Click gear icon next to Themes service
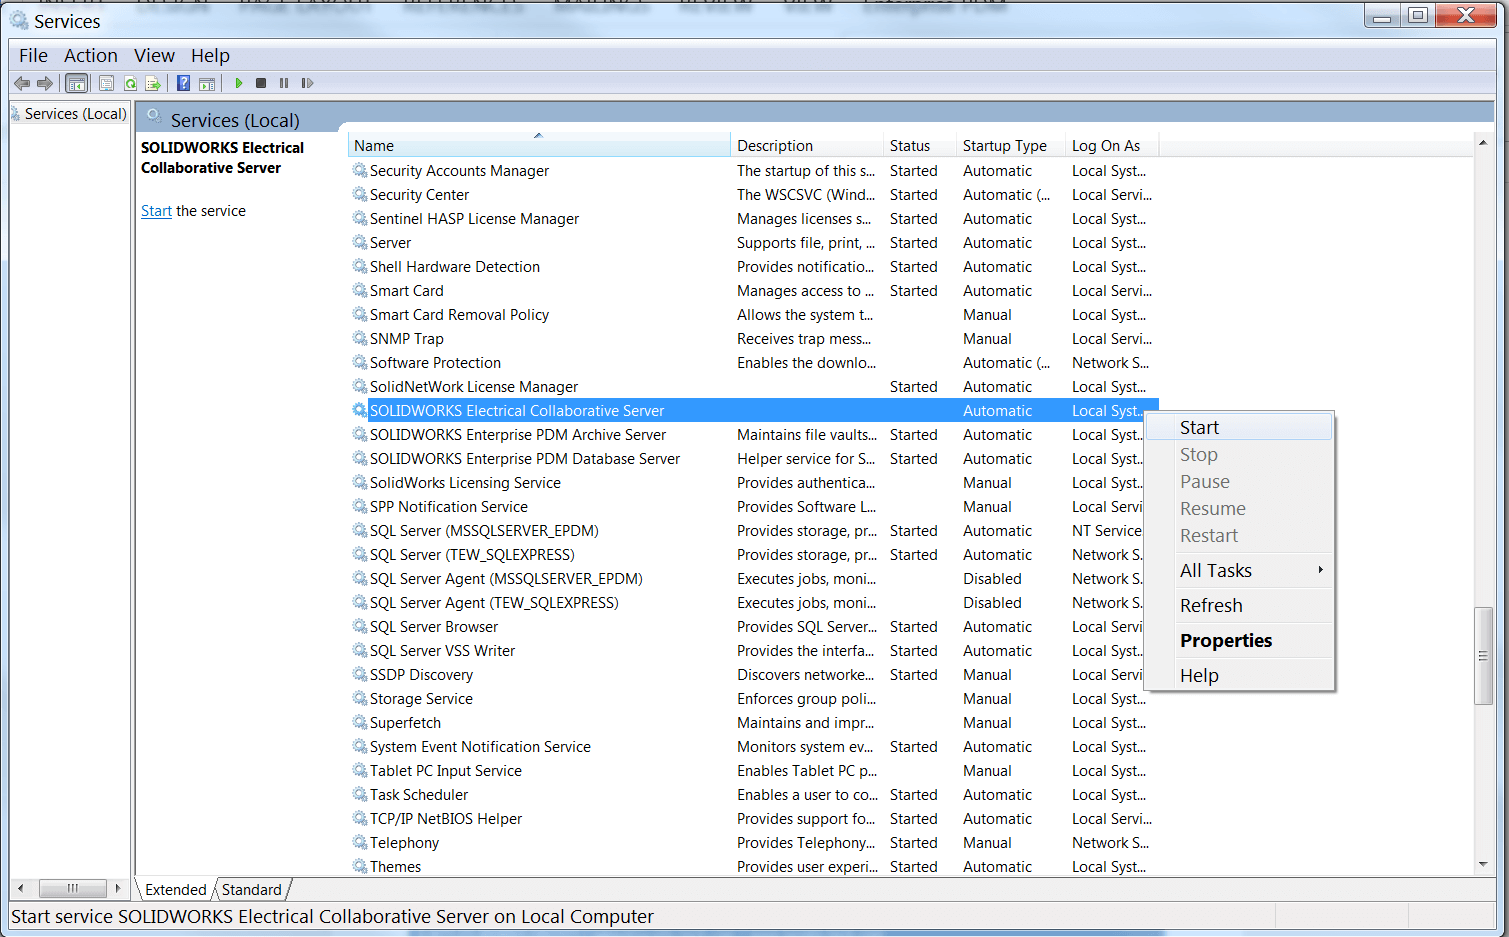This screenshot has width=1509, height=937. (360, 866)
